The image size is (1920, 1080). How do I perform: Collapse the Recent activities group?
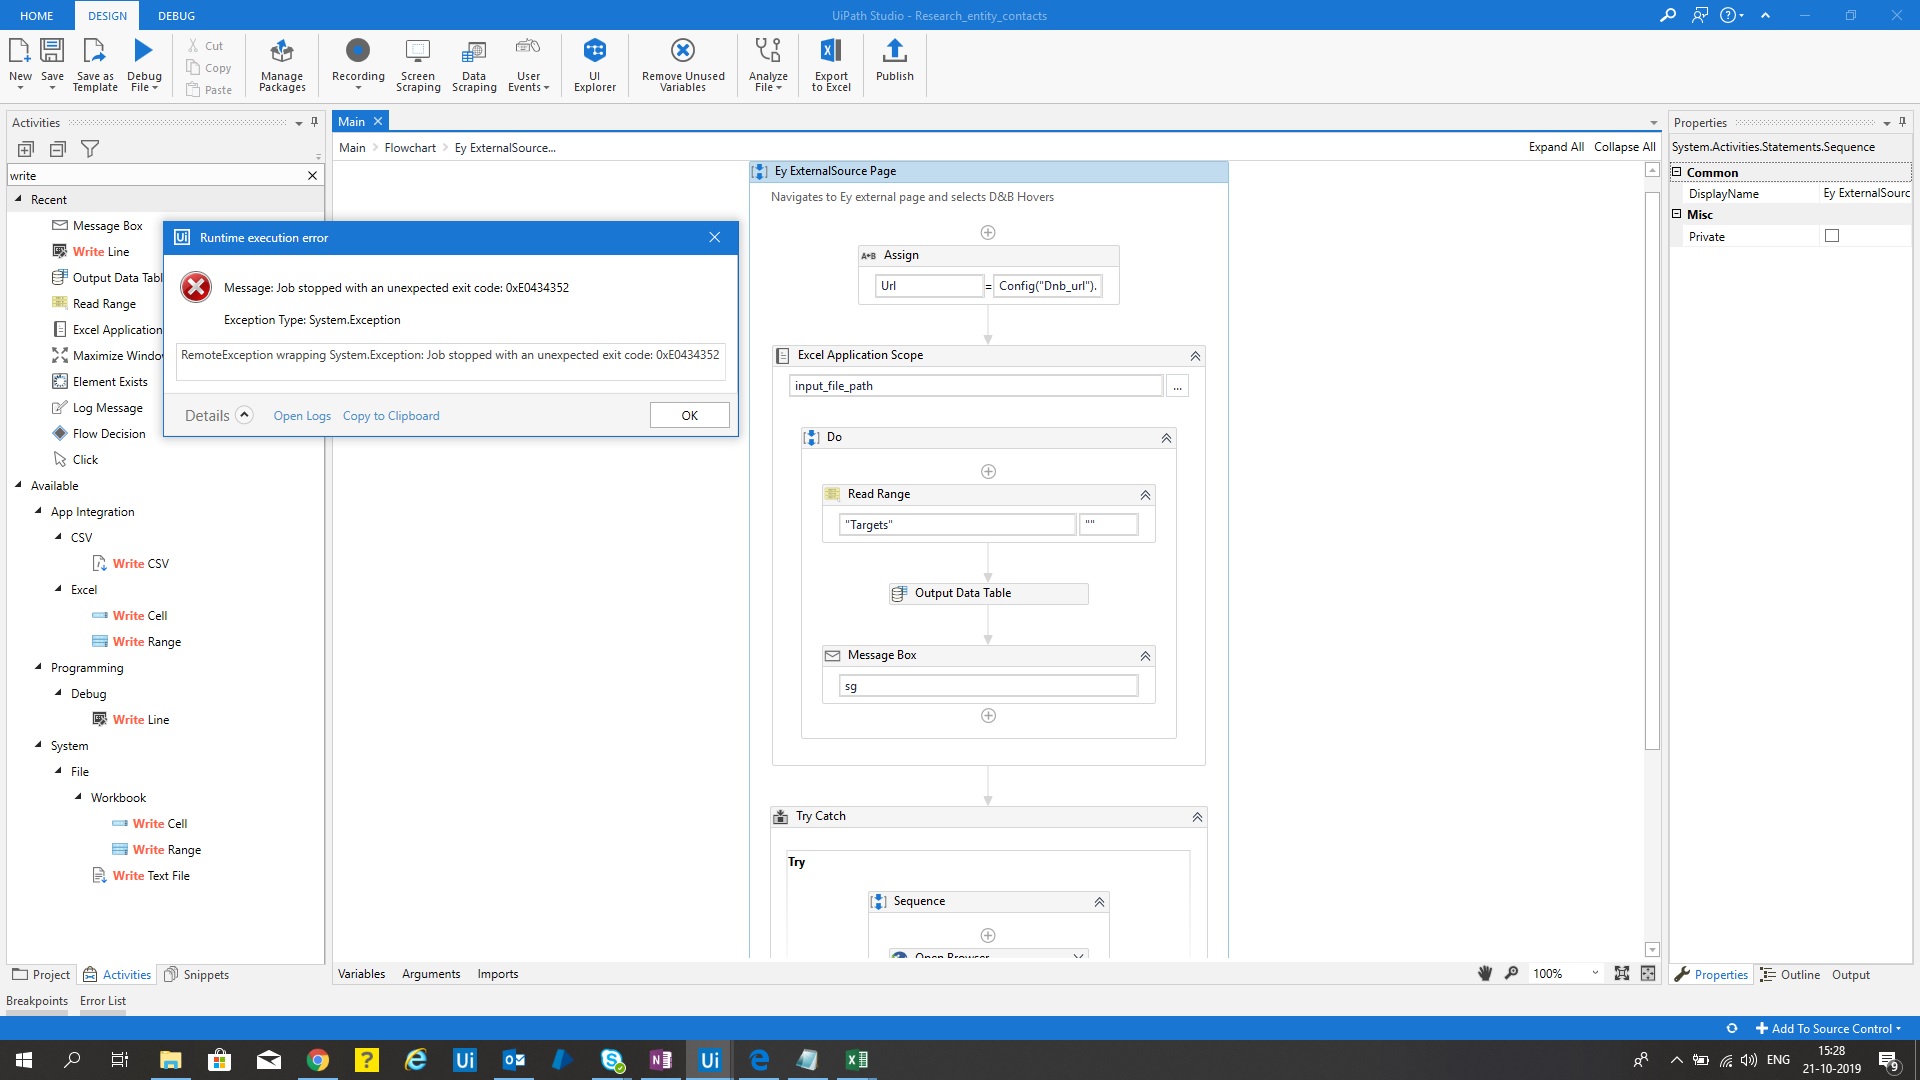click(x=18, y=199)
